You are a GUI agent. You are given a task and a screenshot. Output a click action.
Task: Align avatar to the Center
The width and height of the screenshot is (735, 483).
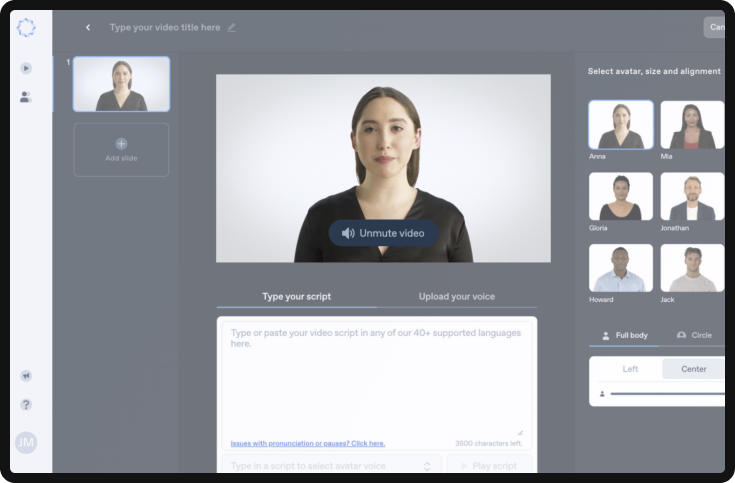694,369
